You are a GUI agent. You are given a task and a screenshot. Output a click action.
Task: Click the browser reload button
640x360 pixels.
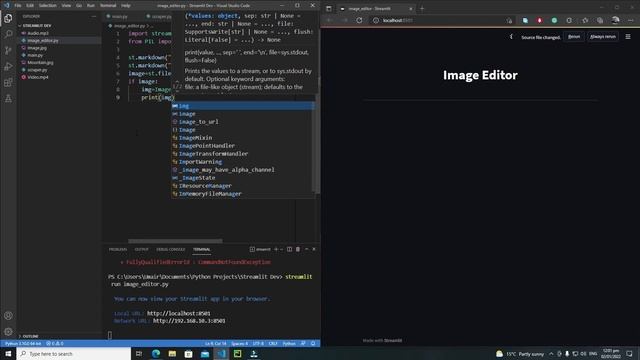click(359, 20)
